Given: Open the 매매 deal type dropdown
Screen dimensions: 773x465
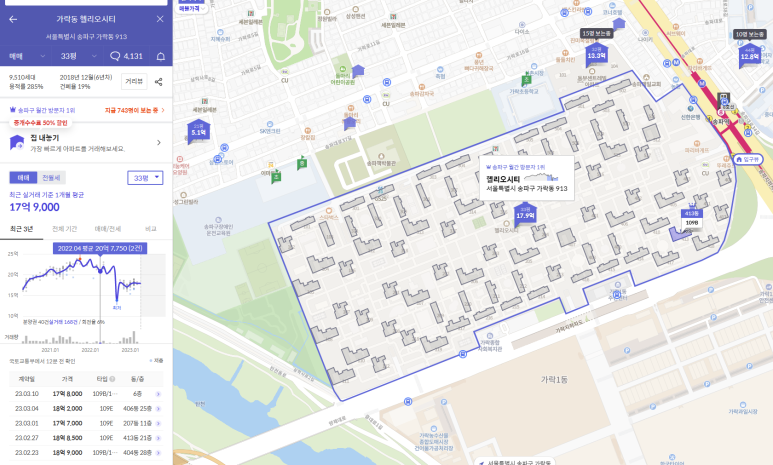Looking at the screenshot, I should point(27,56).
